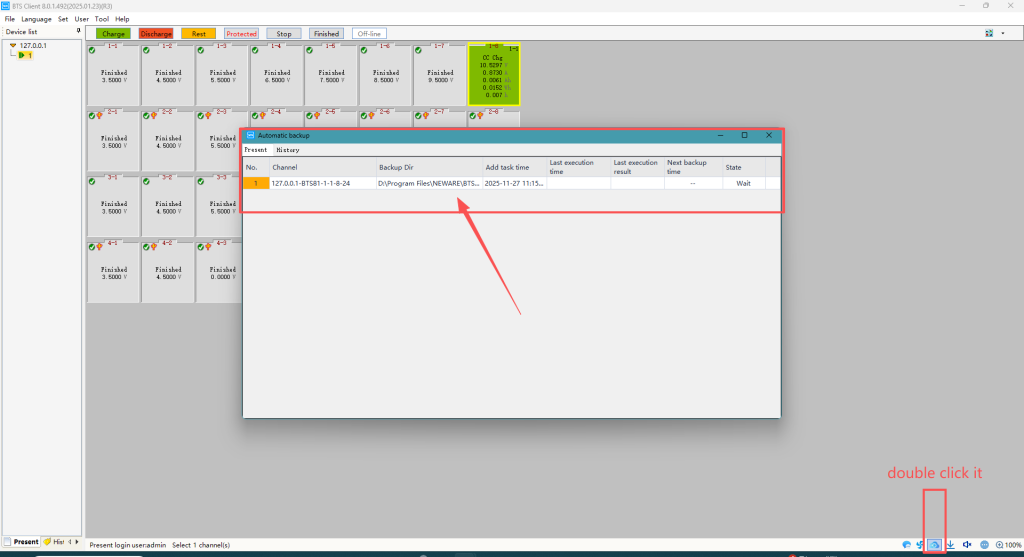1024x557 pixels.
Task: Open the automatic backup cloud icon in status bar
Action: [935, 545]
